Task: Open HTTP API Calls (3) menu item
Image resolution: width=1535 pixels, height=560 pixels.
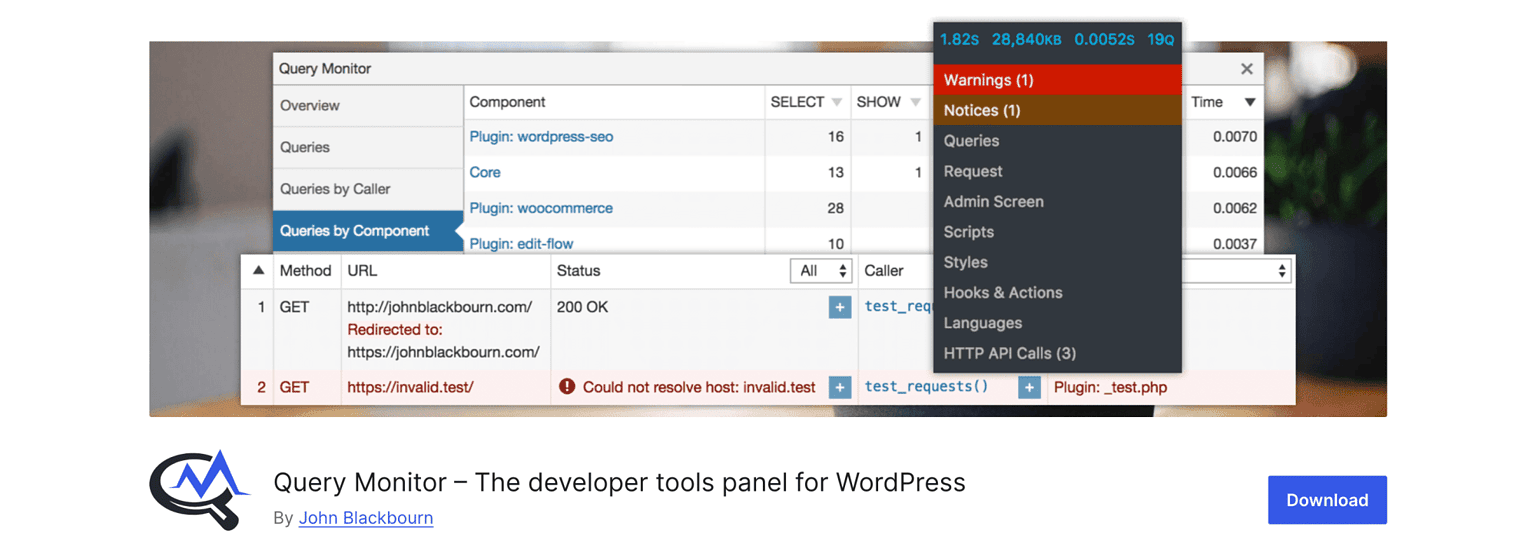Action: click(1009, 353)
